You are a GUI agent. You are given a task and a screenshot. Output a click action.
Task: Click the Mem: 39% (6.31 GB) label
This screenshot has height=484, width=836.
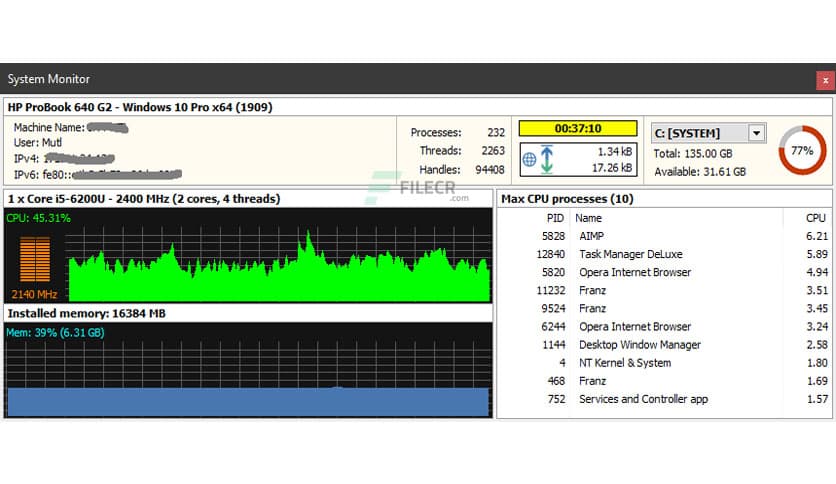tap(55, 333)
